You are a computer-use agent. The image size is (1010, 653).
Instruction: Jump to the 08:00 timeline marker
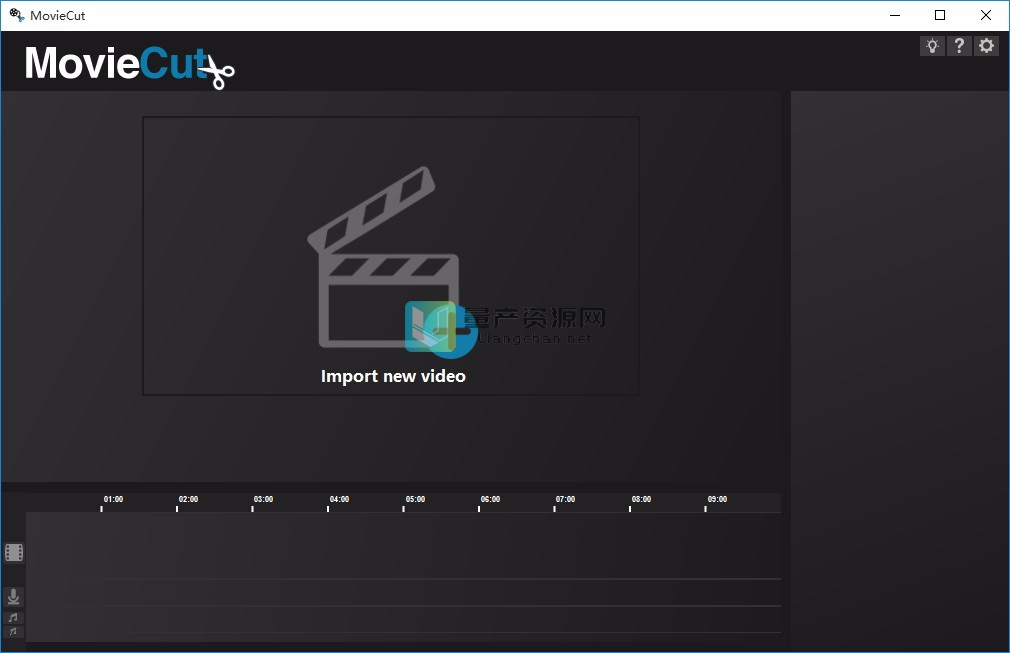point(642,499)
